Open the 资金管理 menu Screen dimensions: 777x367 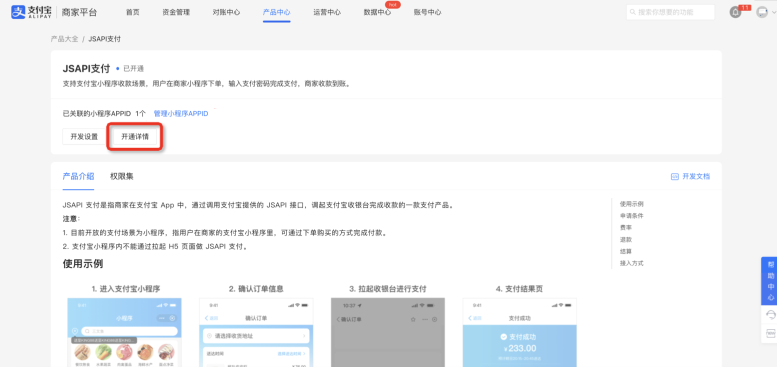[x=176, y=12]
